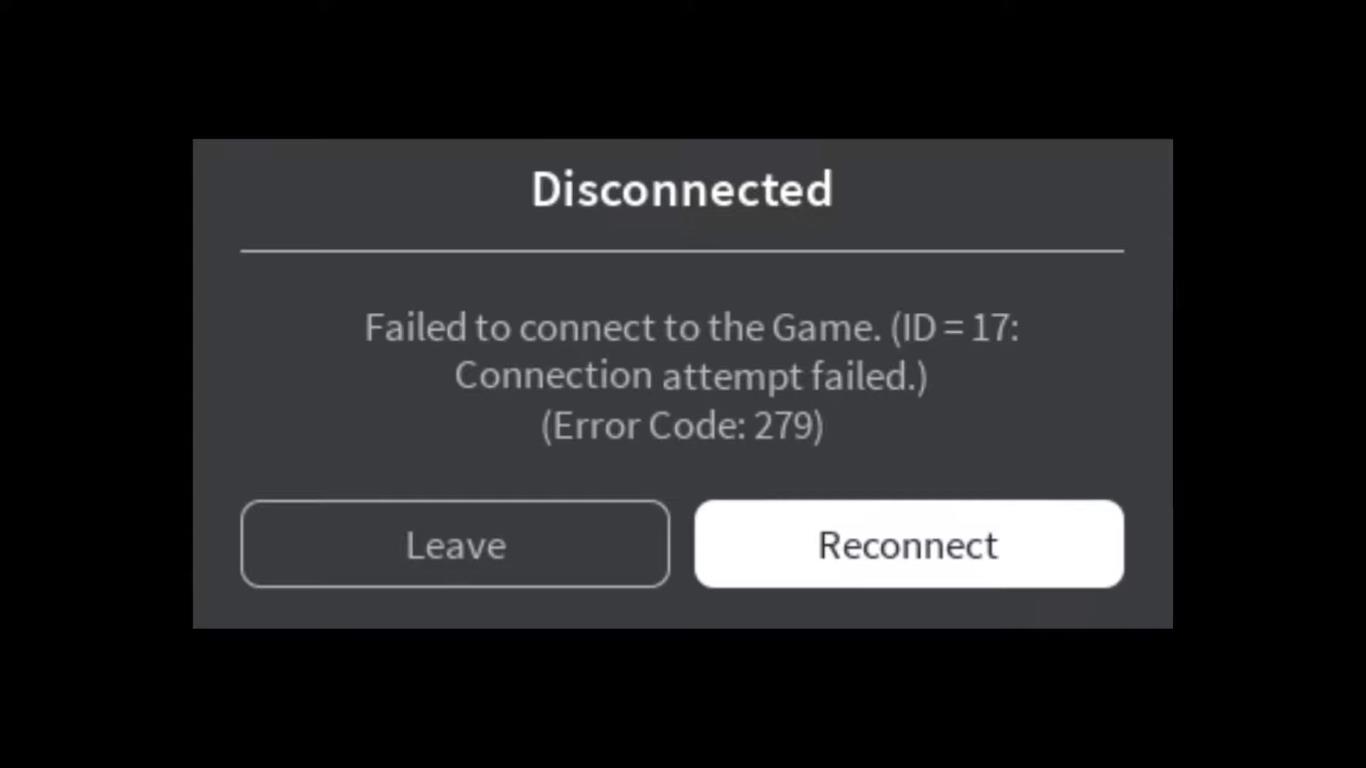Click the '(Error Code: 279)' text
The height and width of the screenshot is (768, 1366).
click(x=682, y=426)
